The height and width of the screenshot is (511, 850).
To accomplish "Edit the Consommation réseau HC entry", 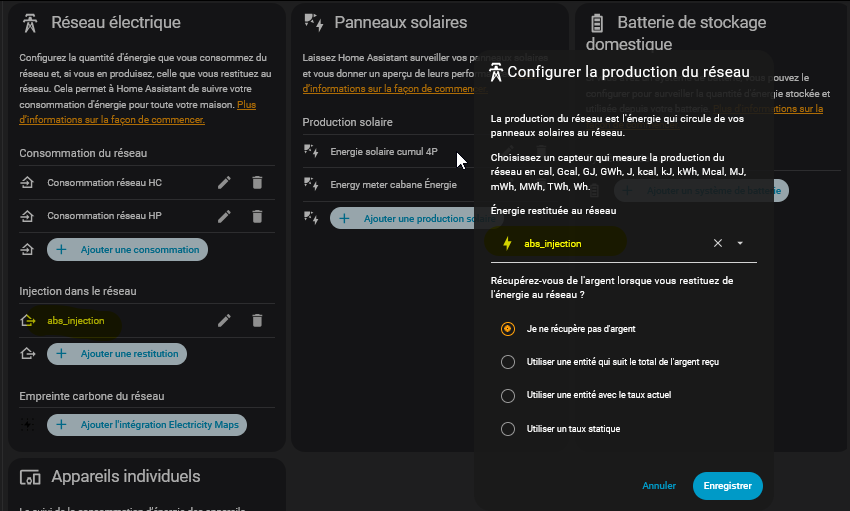I will pos(225,182).
